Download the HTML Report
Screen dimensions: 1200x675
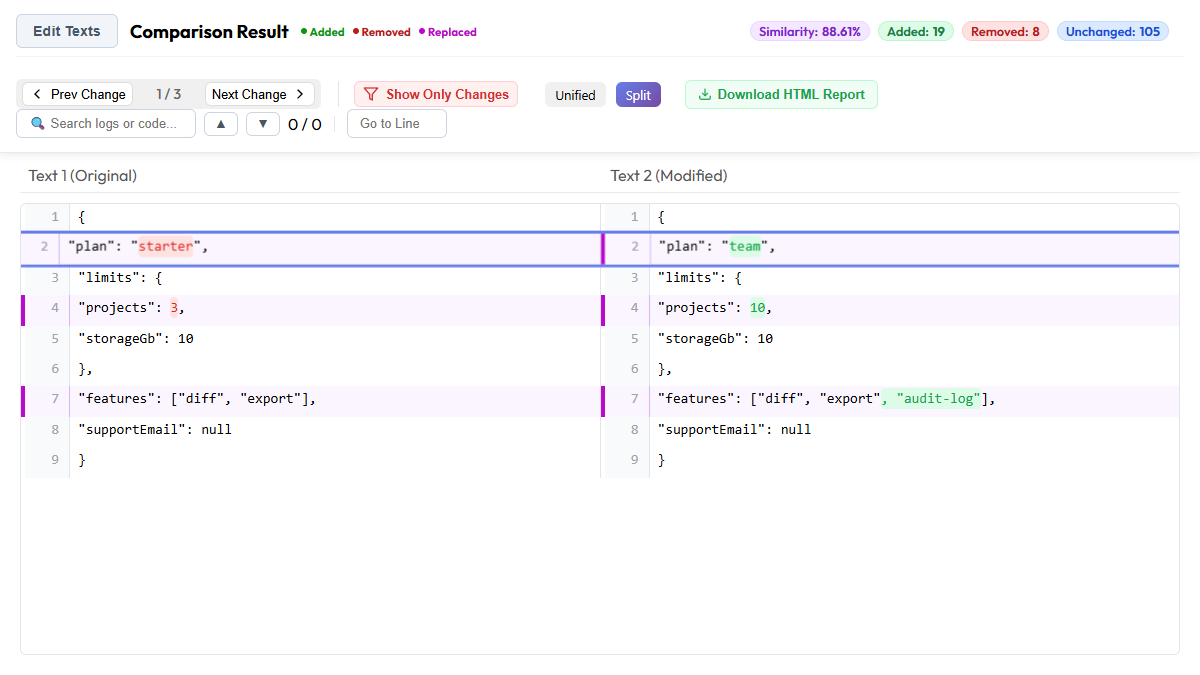coord(781,94)
